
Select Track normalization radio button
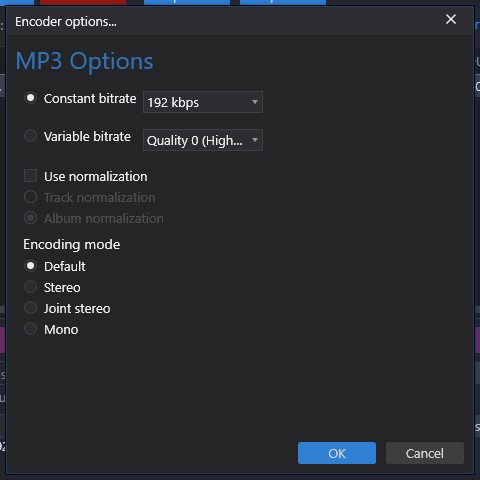30,197
